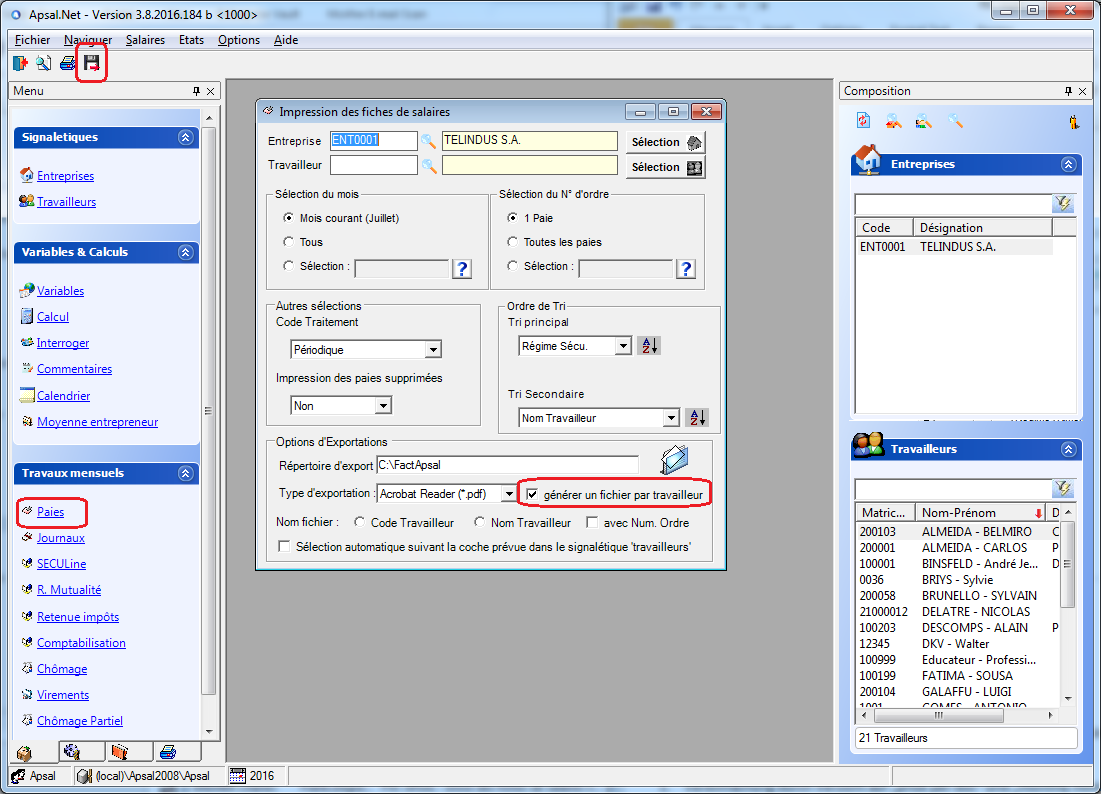Toggle the Tri principal sort order icon
The height and width of the screenshot is (794, 1101).
pos(650,346)
